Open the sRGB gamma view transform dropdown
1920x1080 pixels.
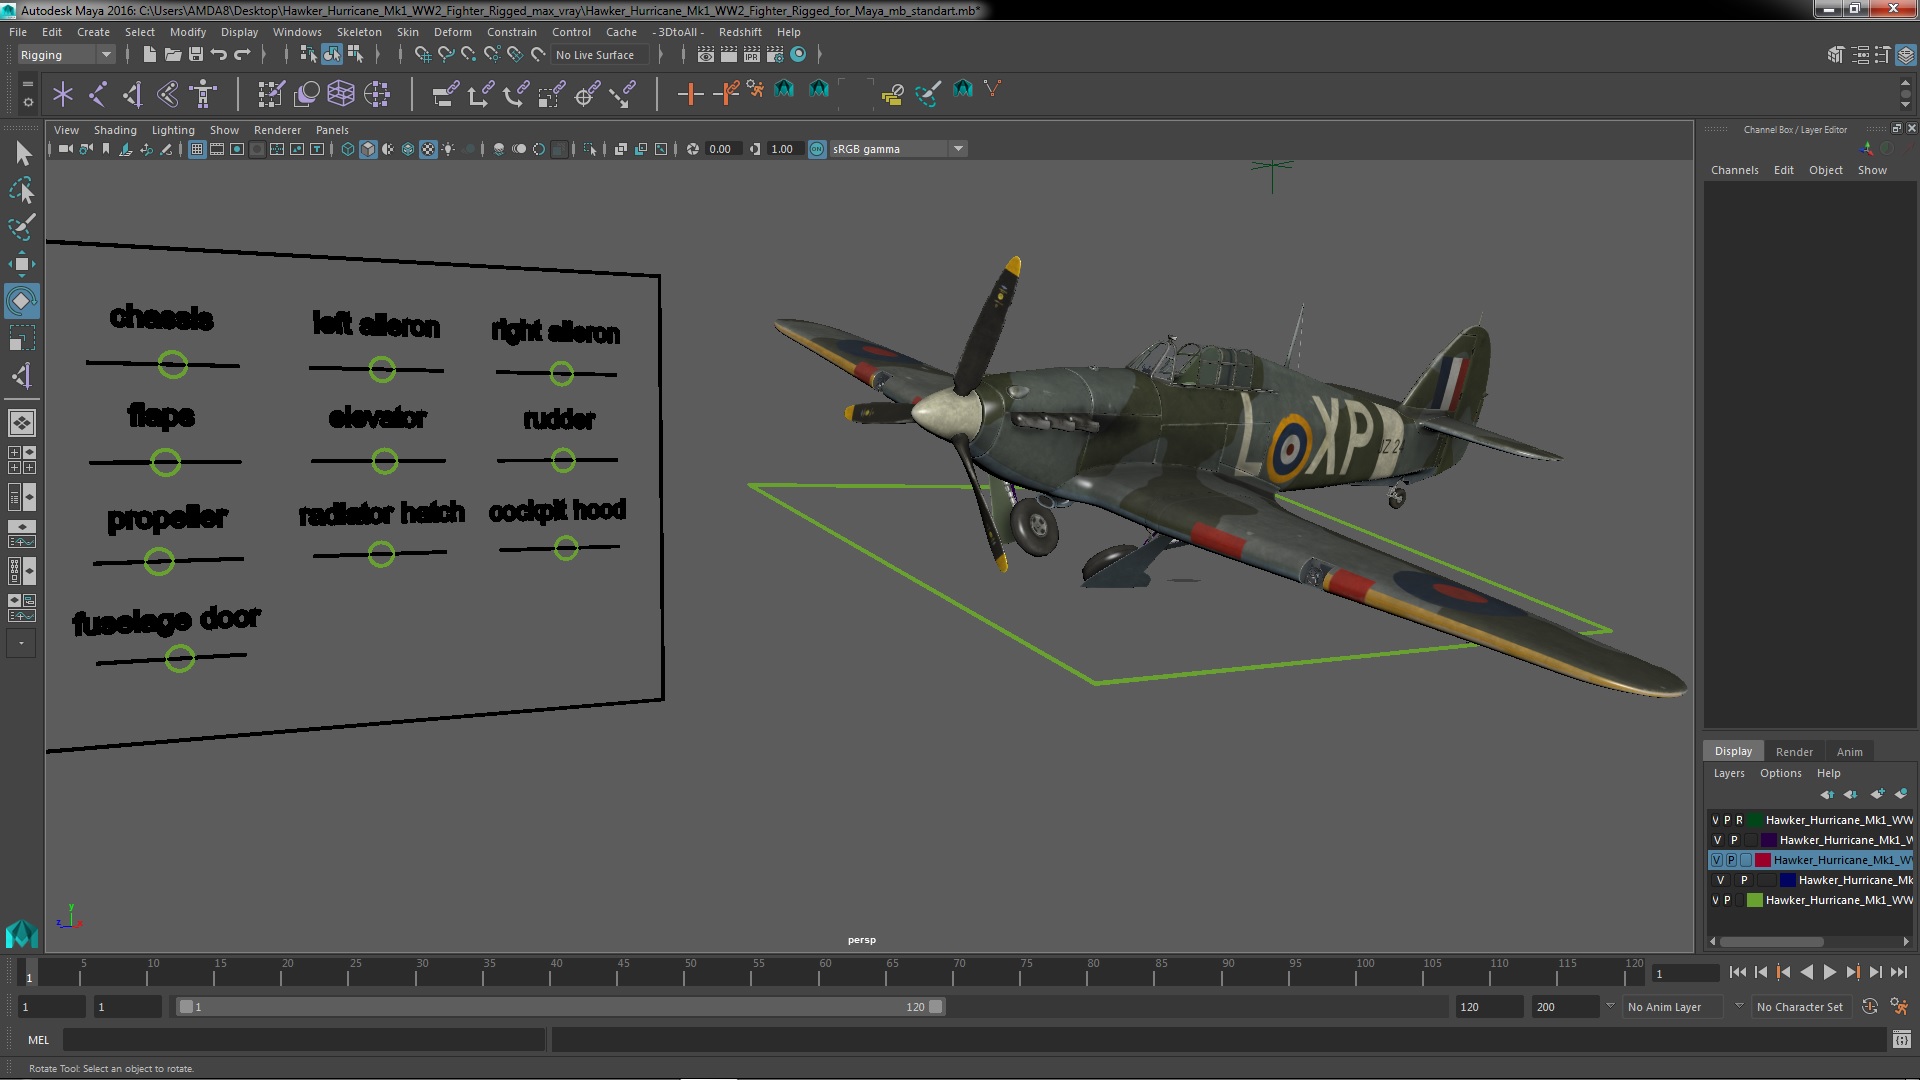click(x=898, y=149)
